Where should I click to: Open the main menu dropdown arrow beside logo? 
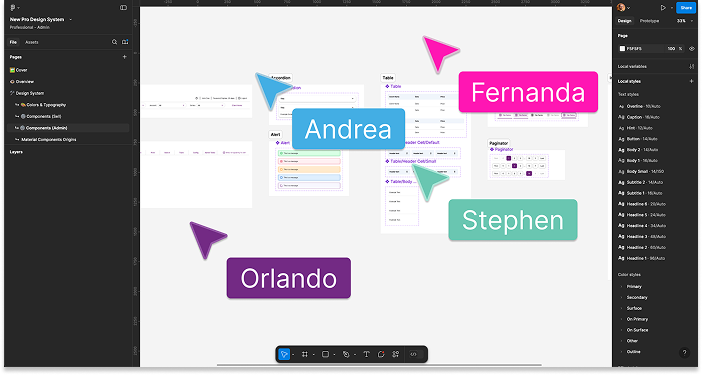18,8
